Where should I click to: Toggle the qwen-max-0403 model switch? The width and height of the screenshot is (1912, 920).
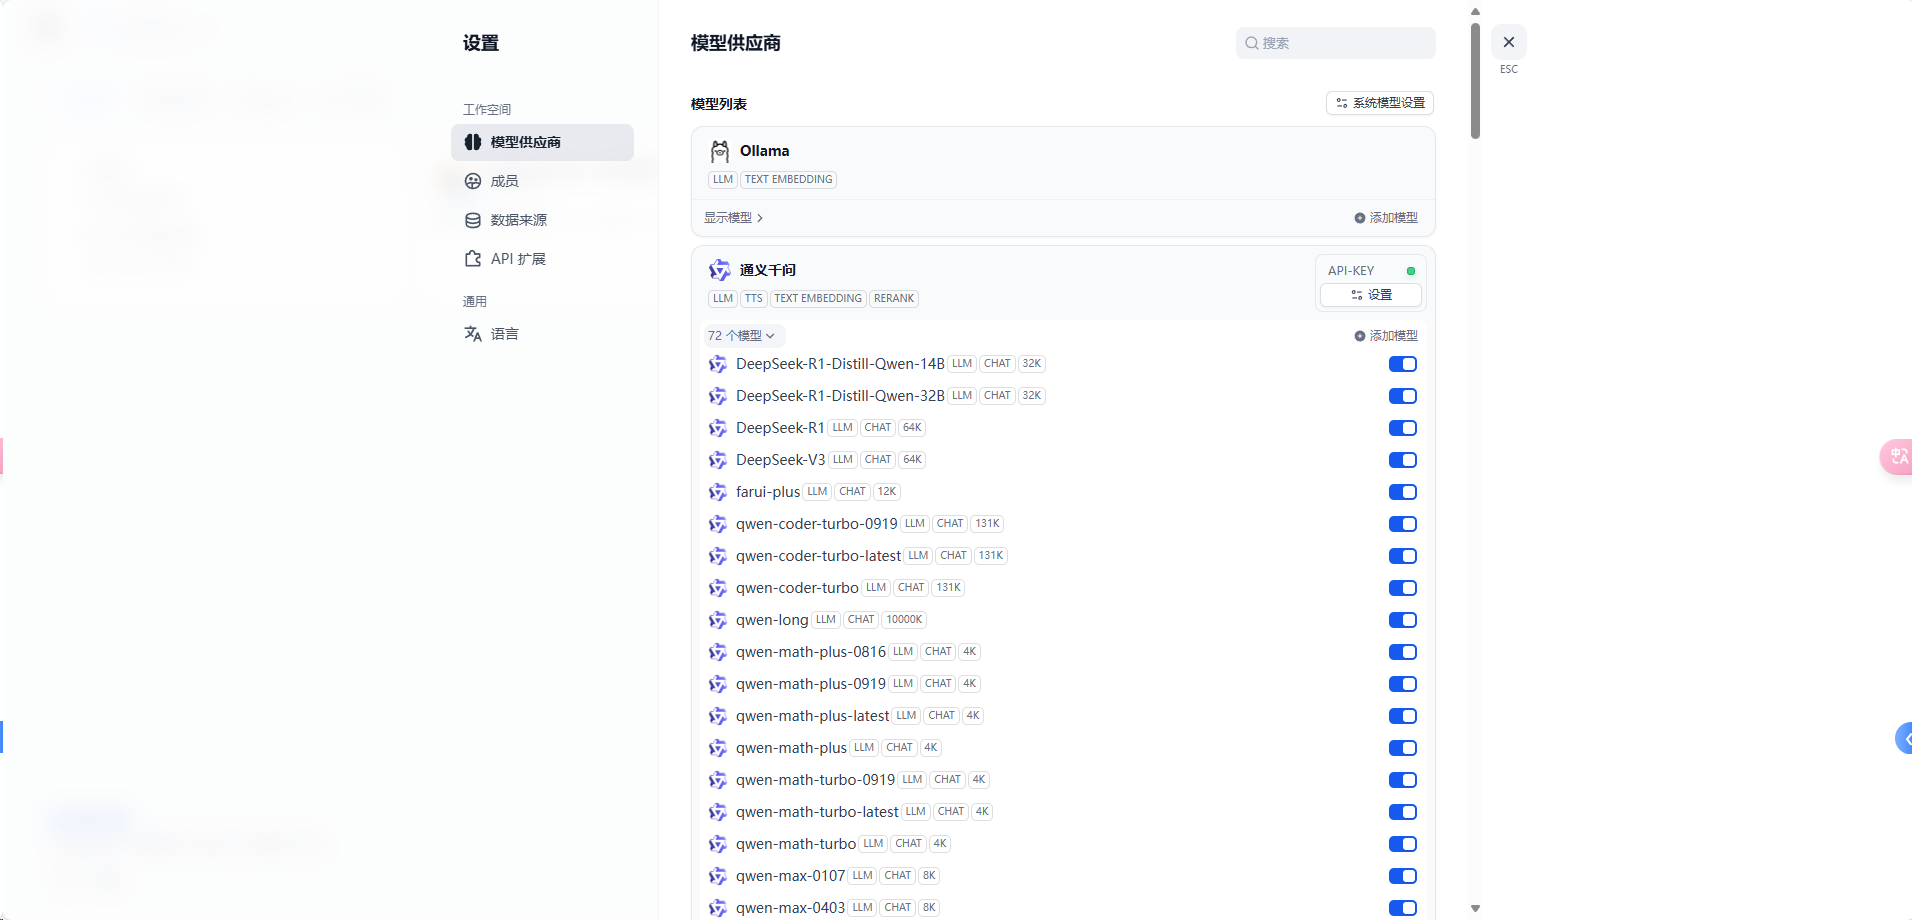point(1403,908)
